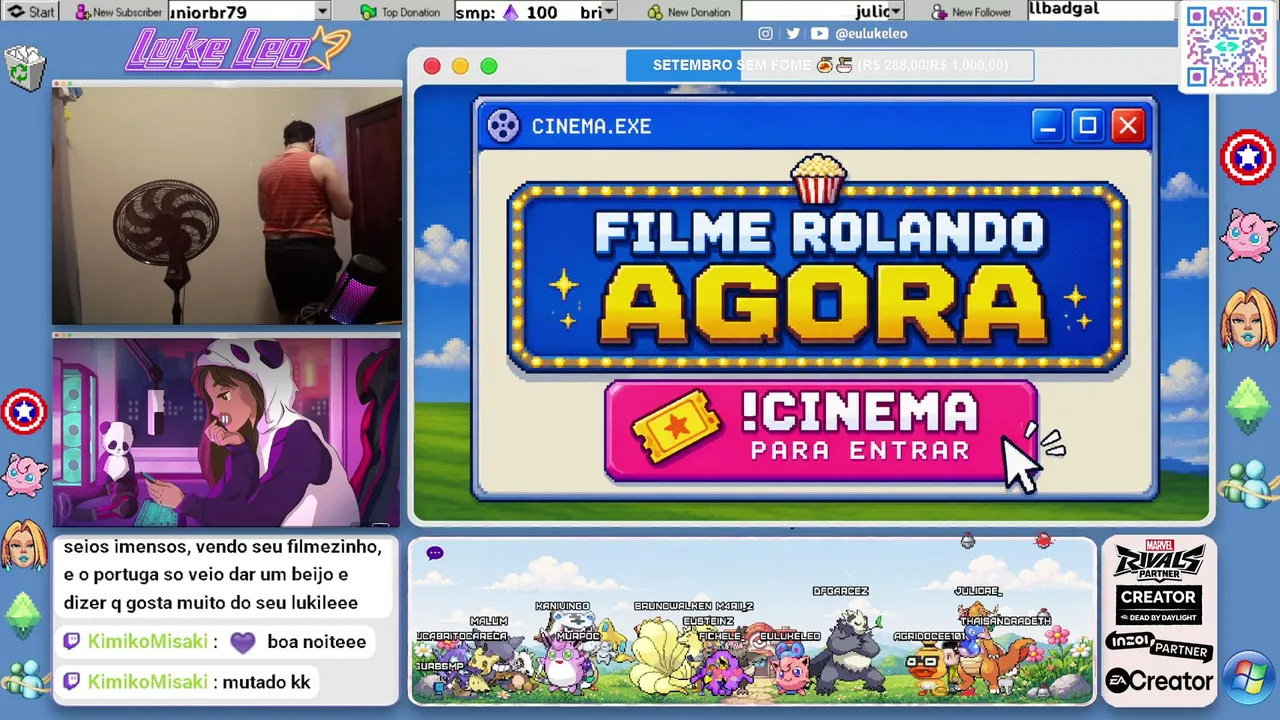Click the yellow dot on the outer window
Image resolution: width=1280 pixels, height=720 pixels.
(460, 66)
